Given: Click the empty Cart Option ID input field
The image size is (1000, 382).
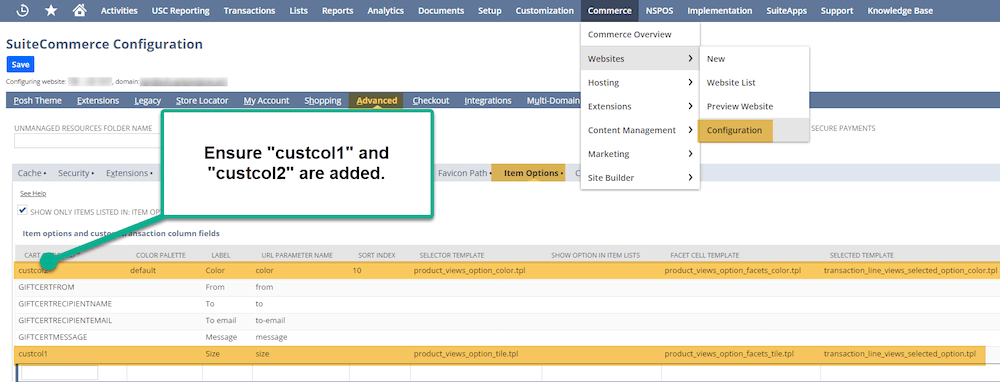Looking at the screenshot, I should [x=59, y=373].
